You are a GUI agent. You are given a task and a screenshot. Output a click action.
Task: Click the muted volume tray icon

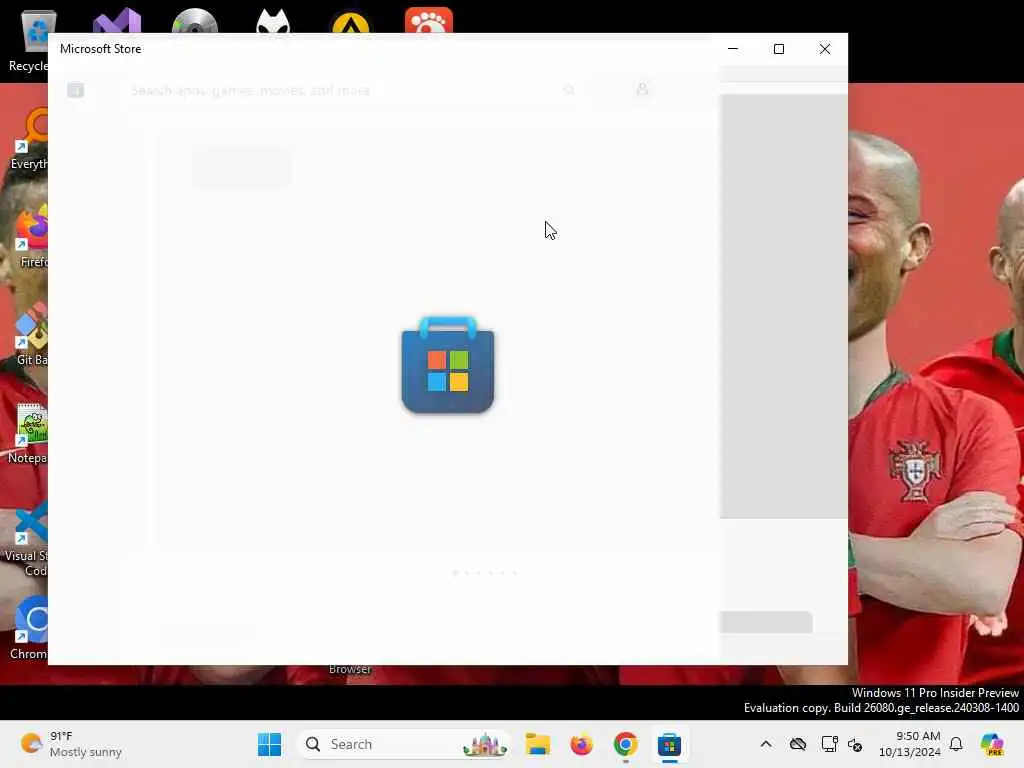point(856,744)
